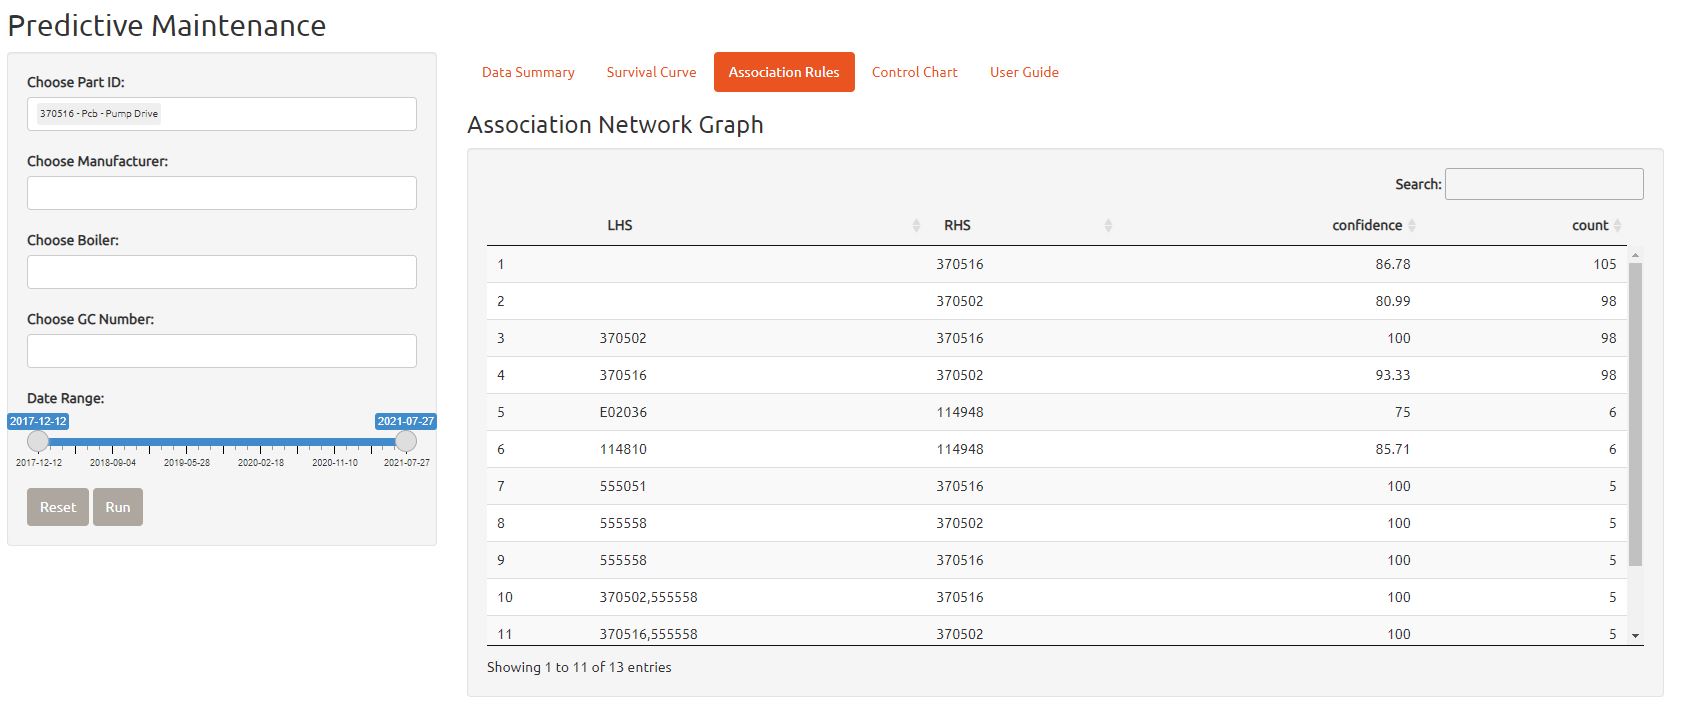Image resolution: width=1688 pixels, height=719 pixels.
Task: Open the Choose Manufacturer selector
Action: (x=222, y=193)
